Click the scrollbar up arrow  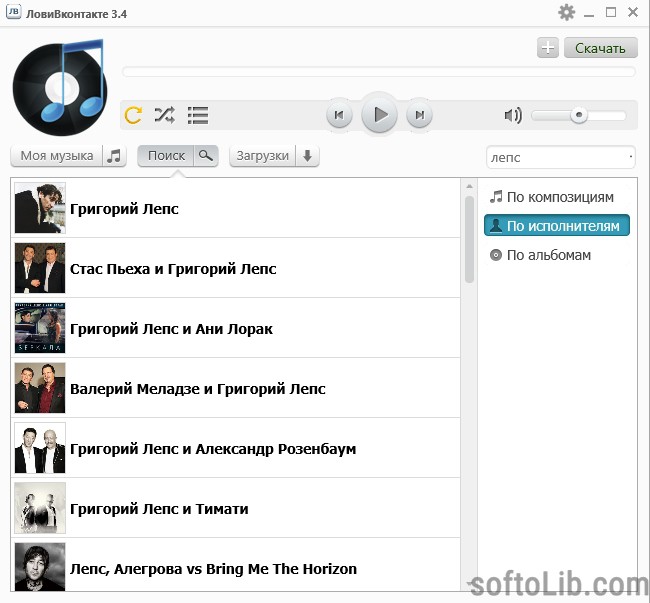[469, 186]
